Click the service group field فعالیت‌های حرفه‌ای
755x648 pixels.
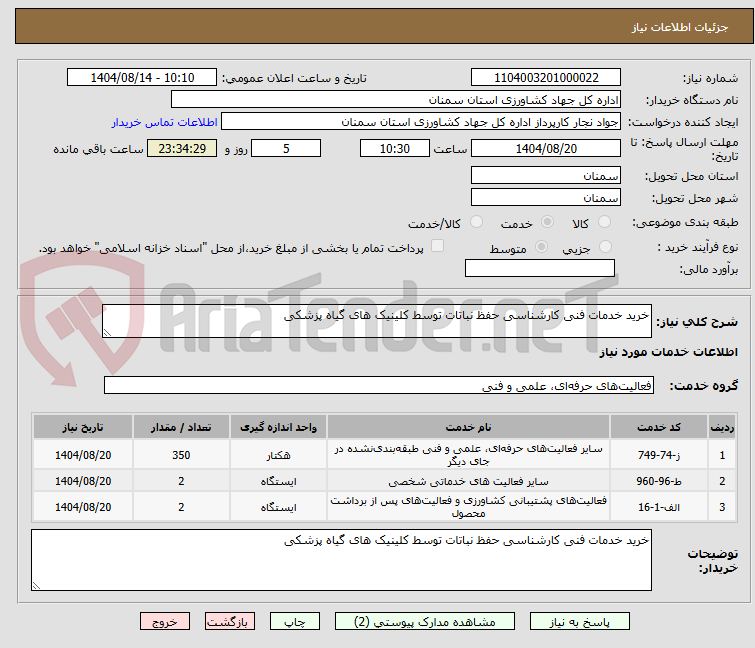click(379, 385)
